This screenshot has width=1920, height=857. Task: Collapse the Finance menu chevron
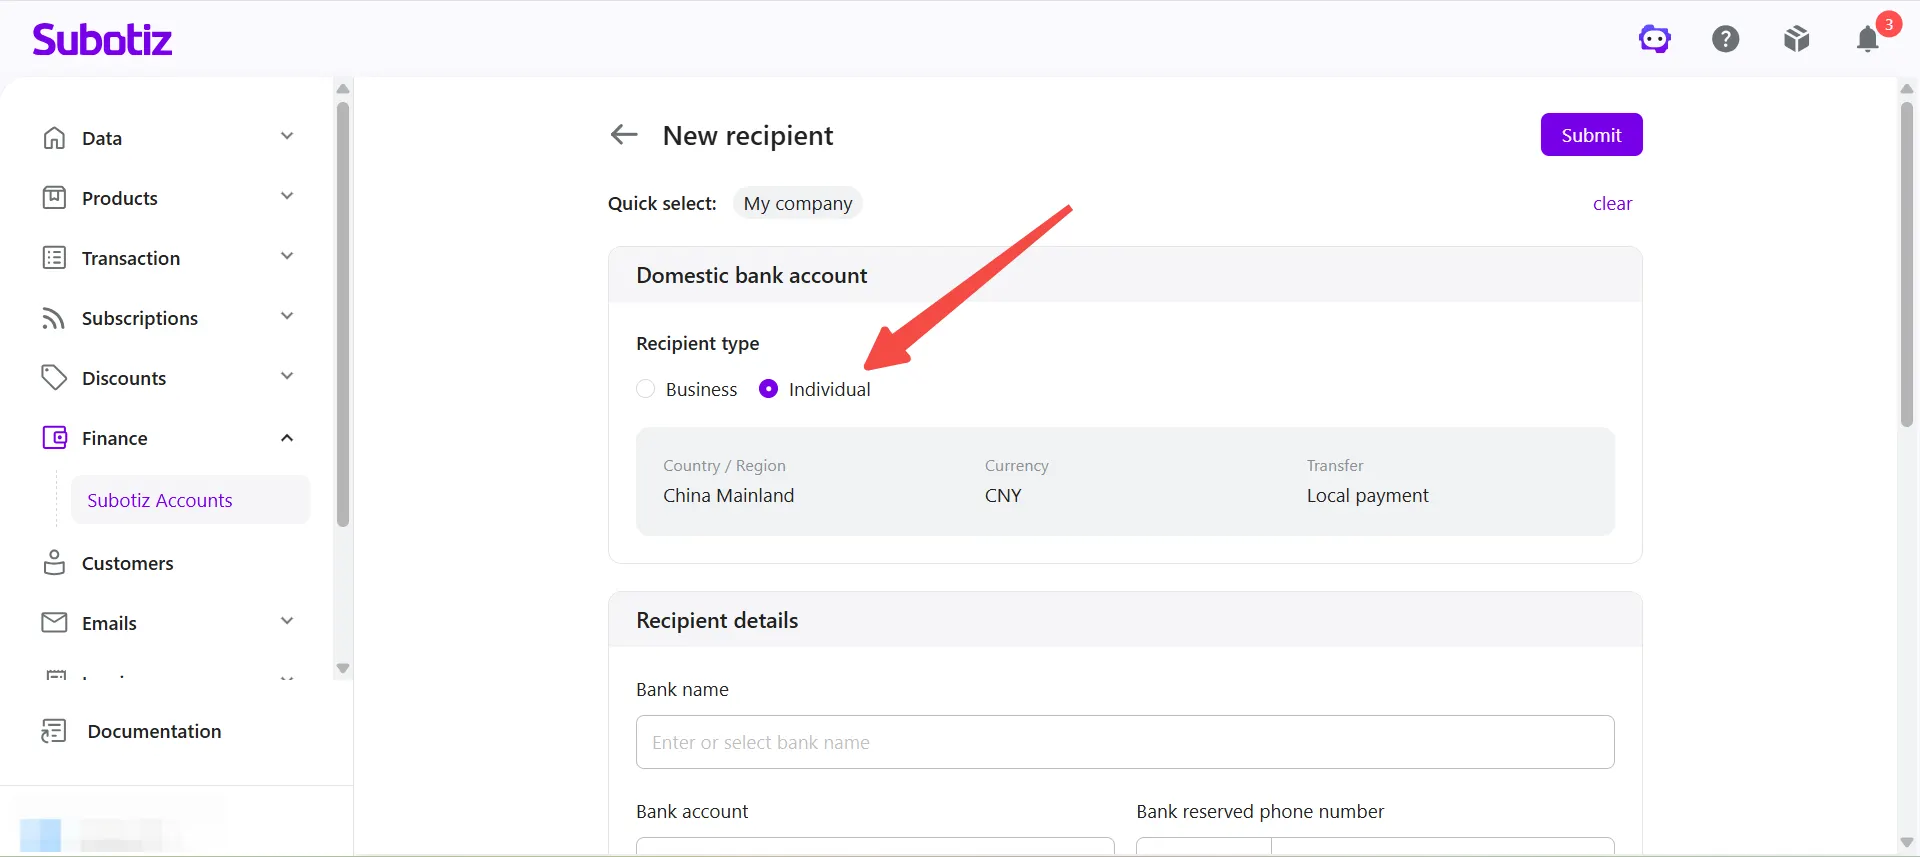pos(287,437)
